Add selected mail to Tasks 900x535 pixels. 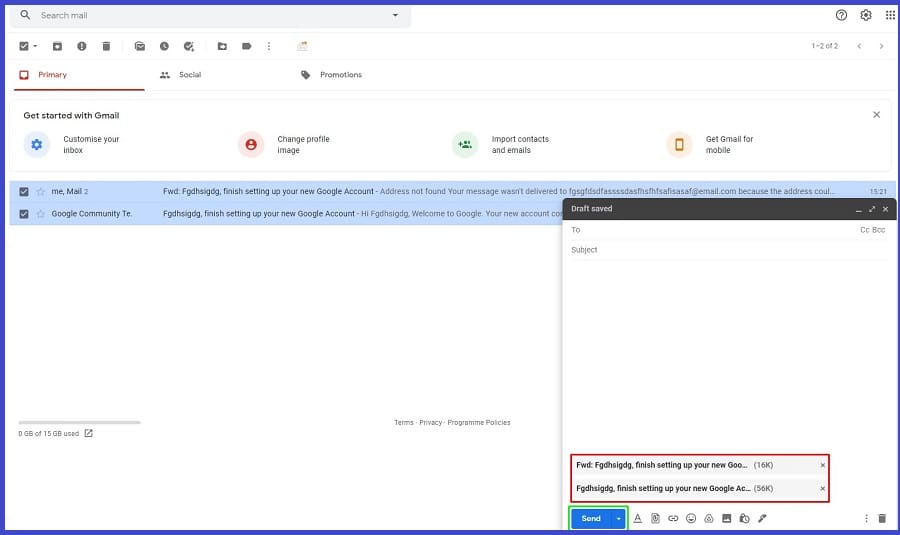pyautogui.click(x=189, y=46)
